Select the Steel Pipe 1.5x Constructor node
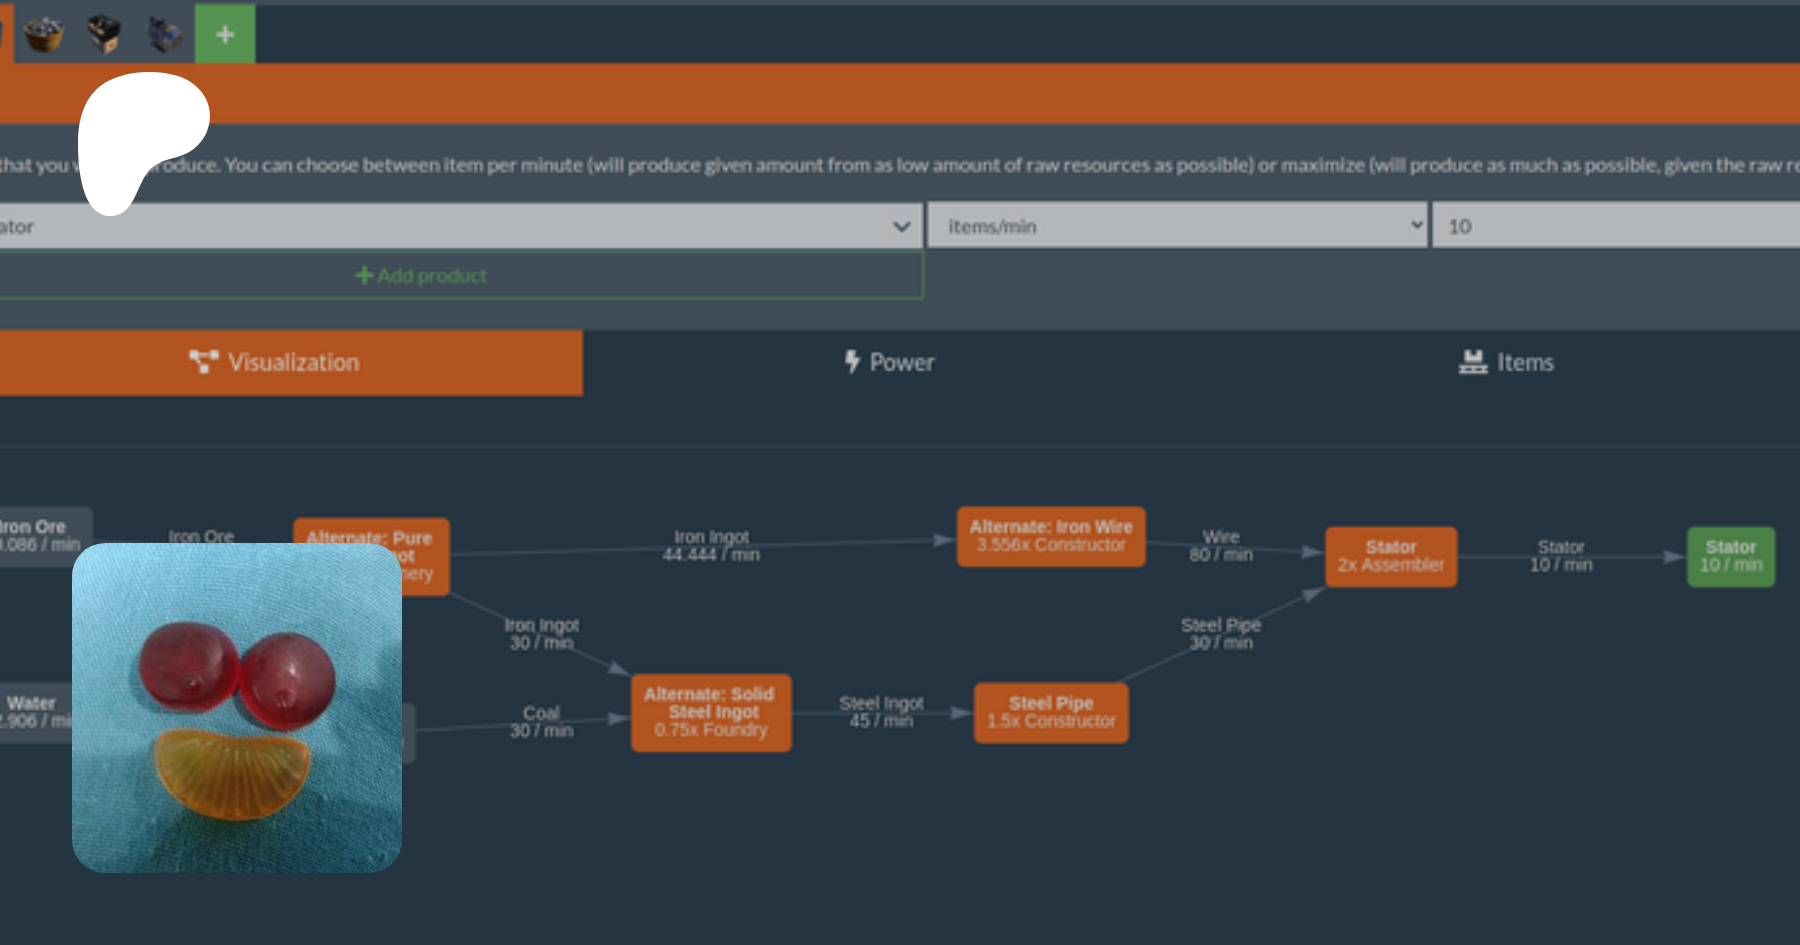1800x945 pixels. pyautogui.click(x=1050, y=712)
